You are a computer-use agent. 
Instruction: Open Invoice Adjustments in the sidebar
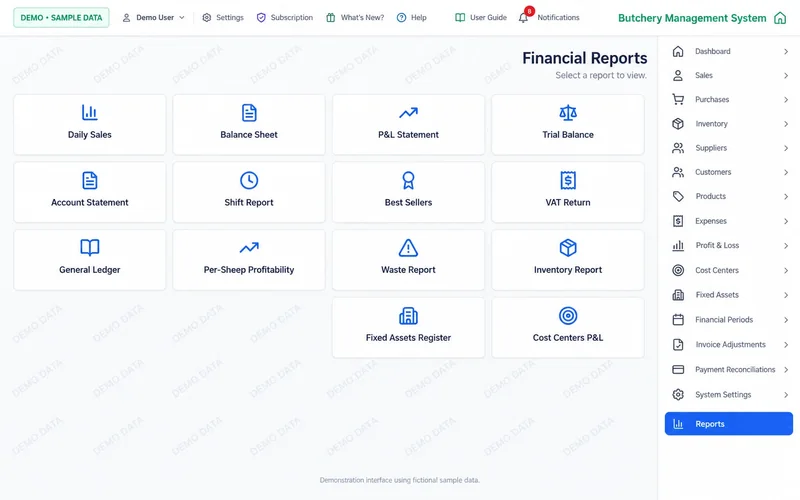click(x=729, y=344)
